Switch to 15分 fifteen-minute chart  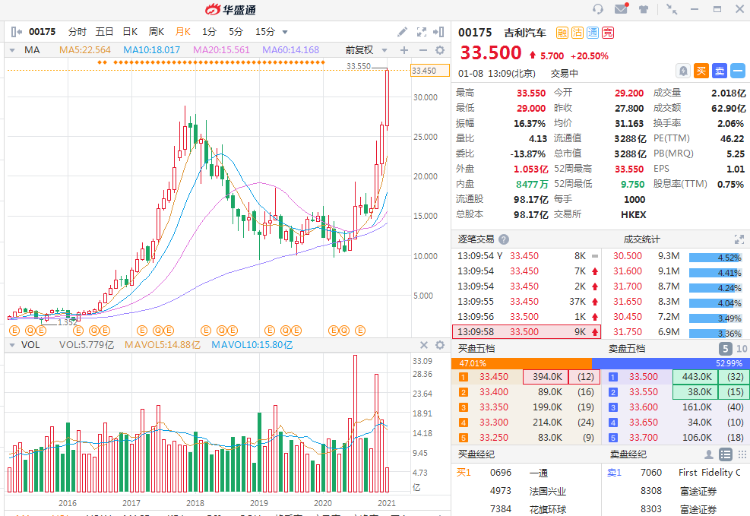[x=265, y=32]
